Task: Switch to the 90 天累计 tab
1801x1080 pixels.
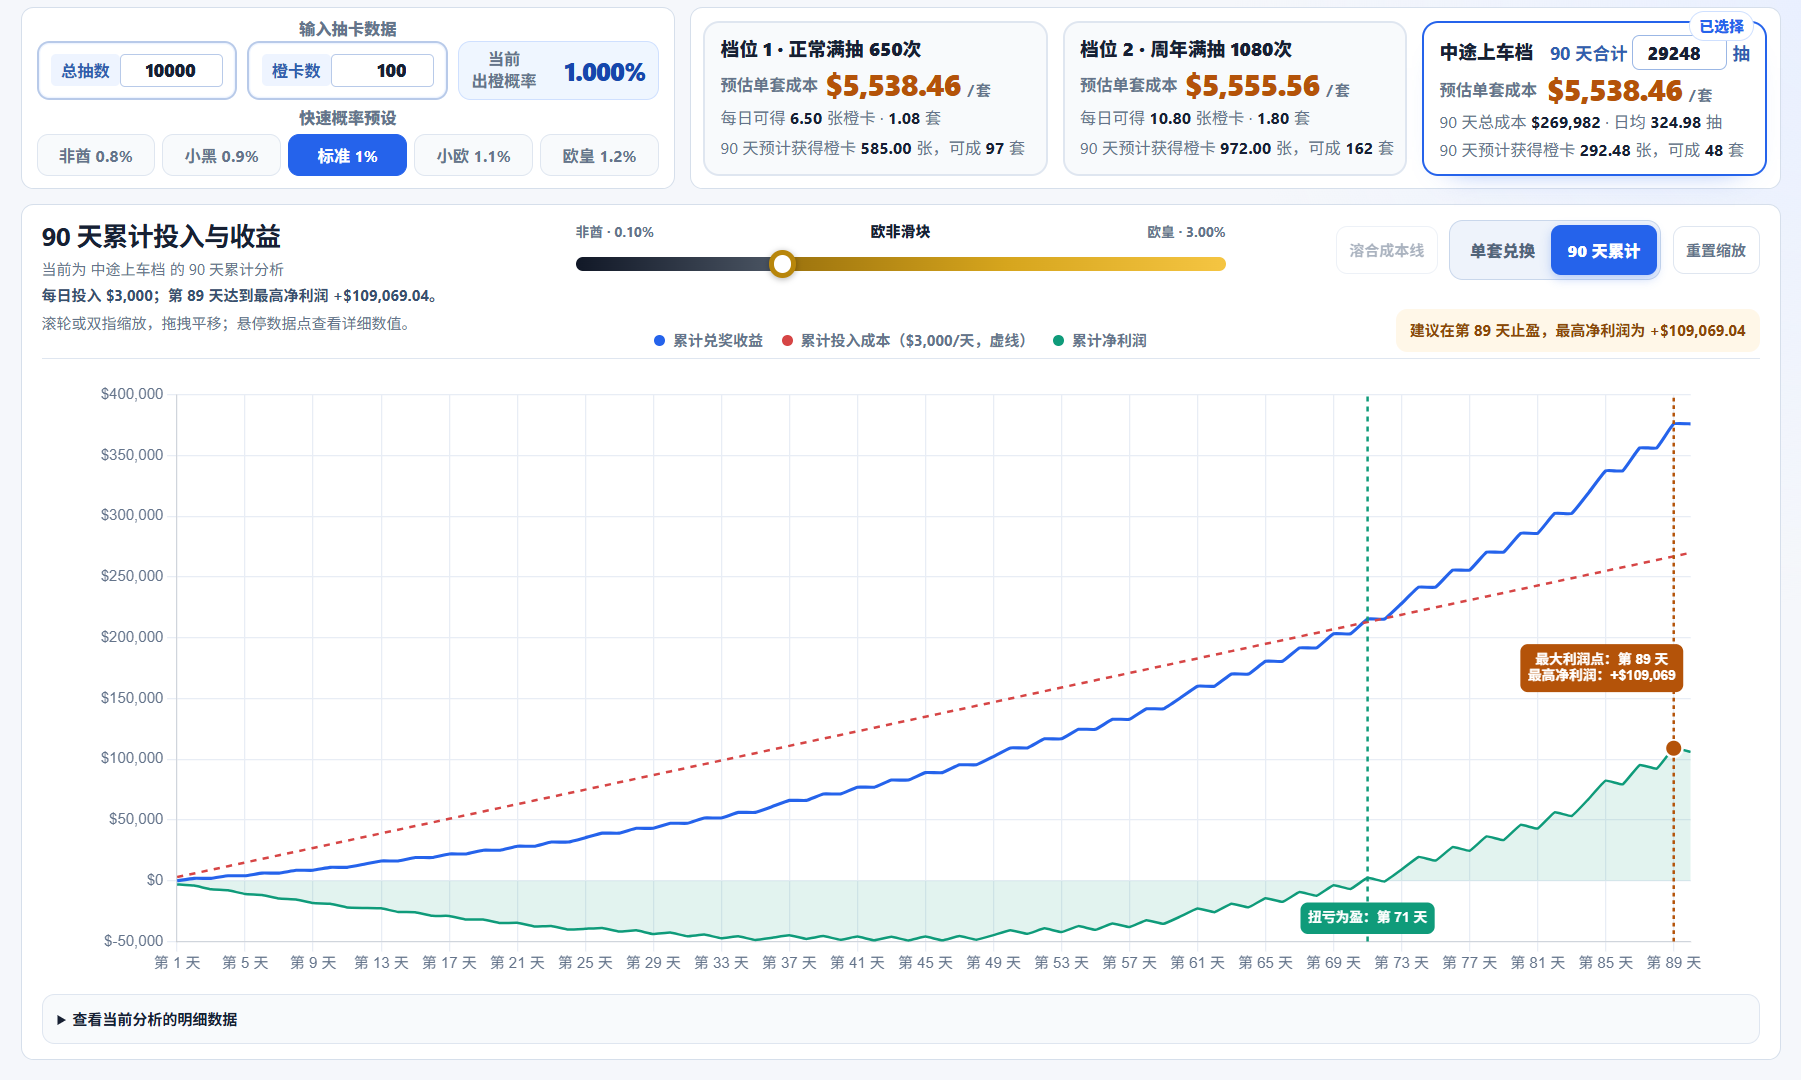Action: (x=1603, y=251)
